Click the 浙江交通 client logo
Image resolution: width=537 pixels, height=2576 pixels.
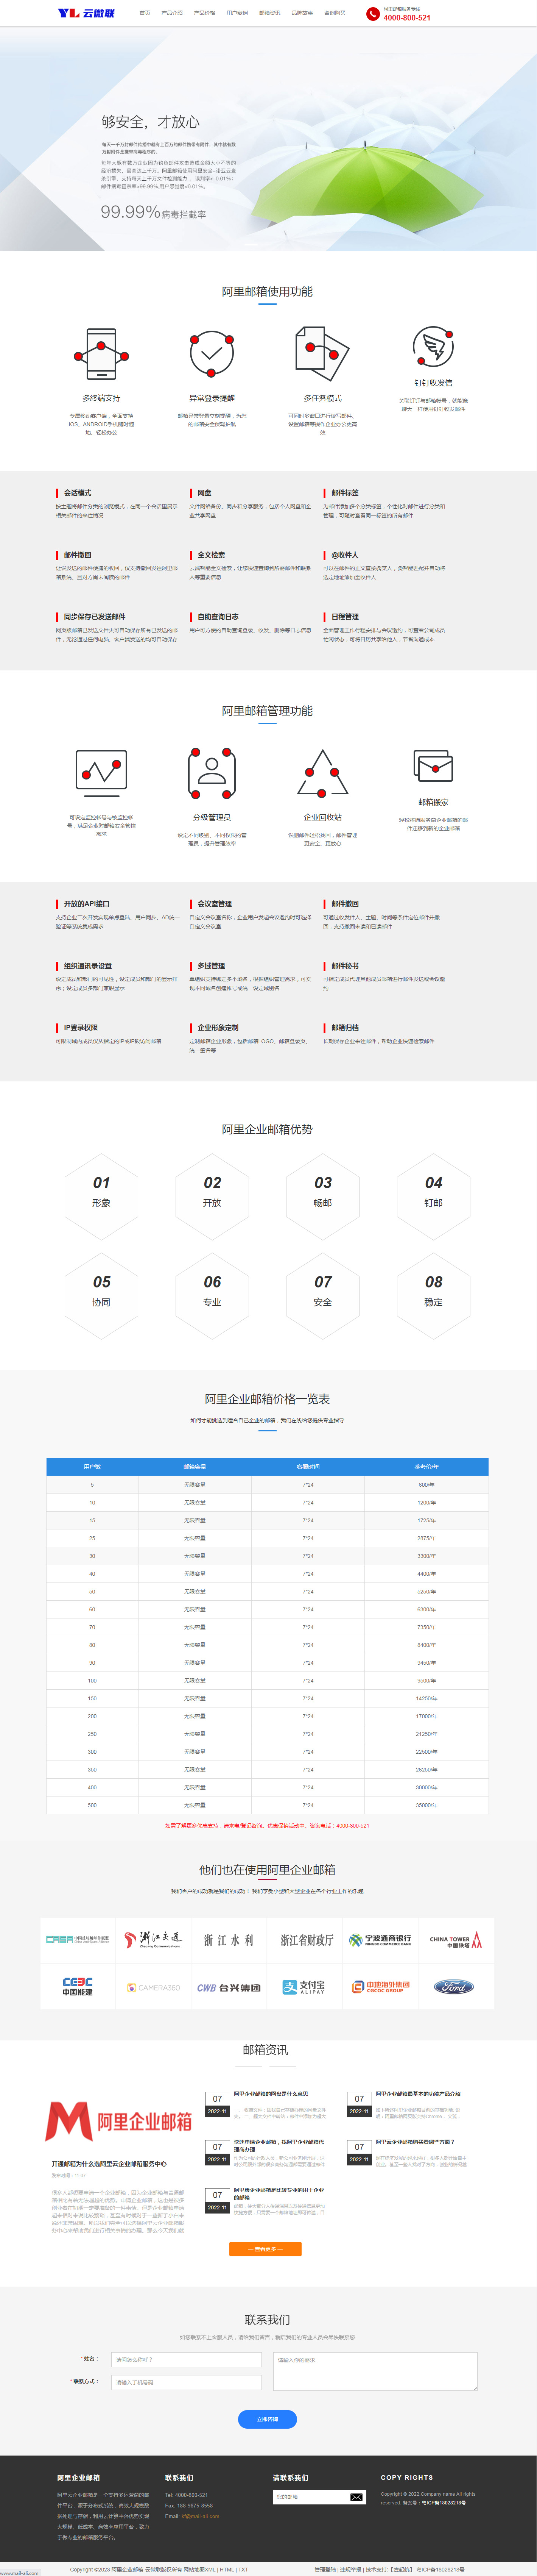coord(153,1940)
